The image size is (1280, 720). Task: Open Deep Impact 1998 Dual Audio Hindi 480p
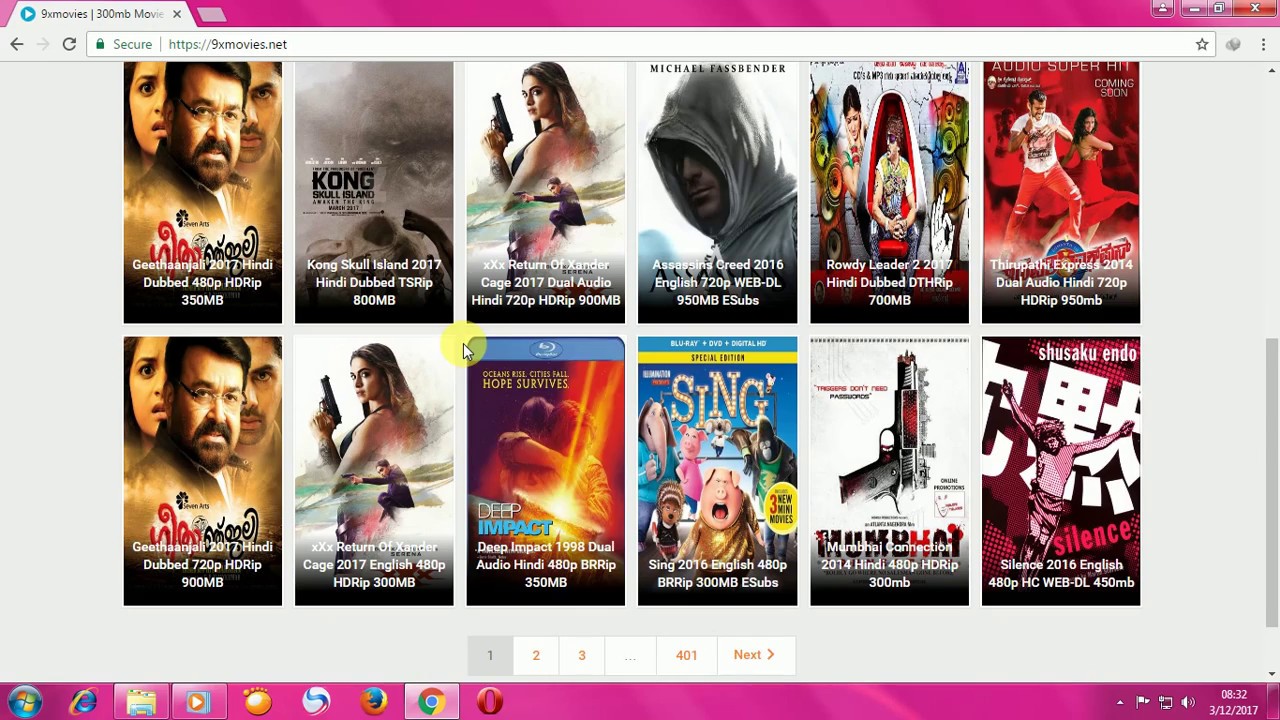546,471
